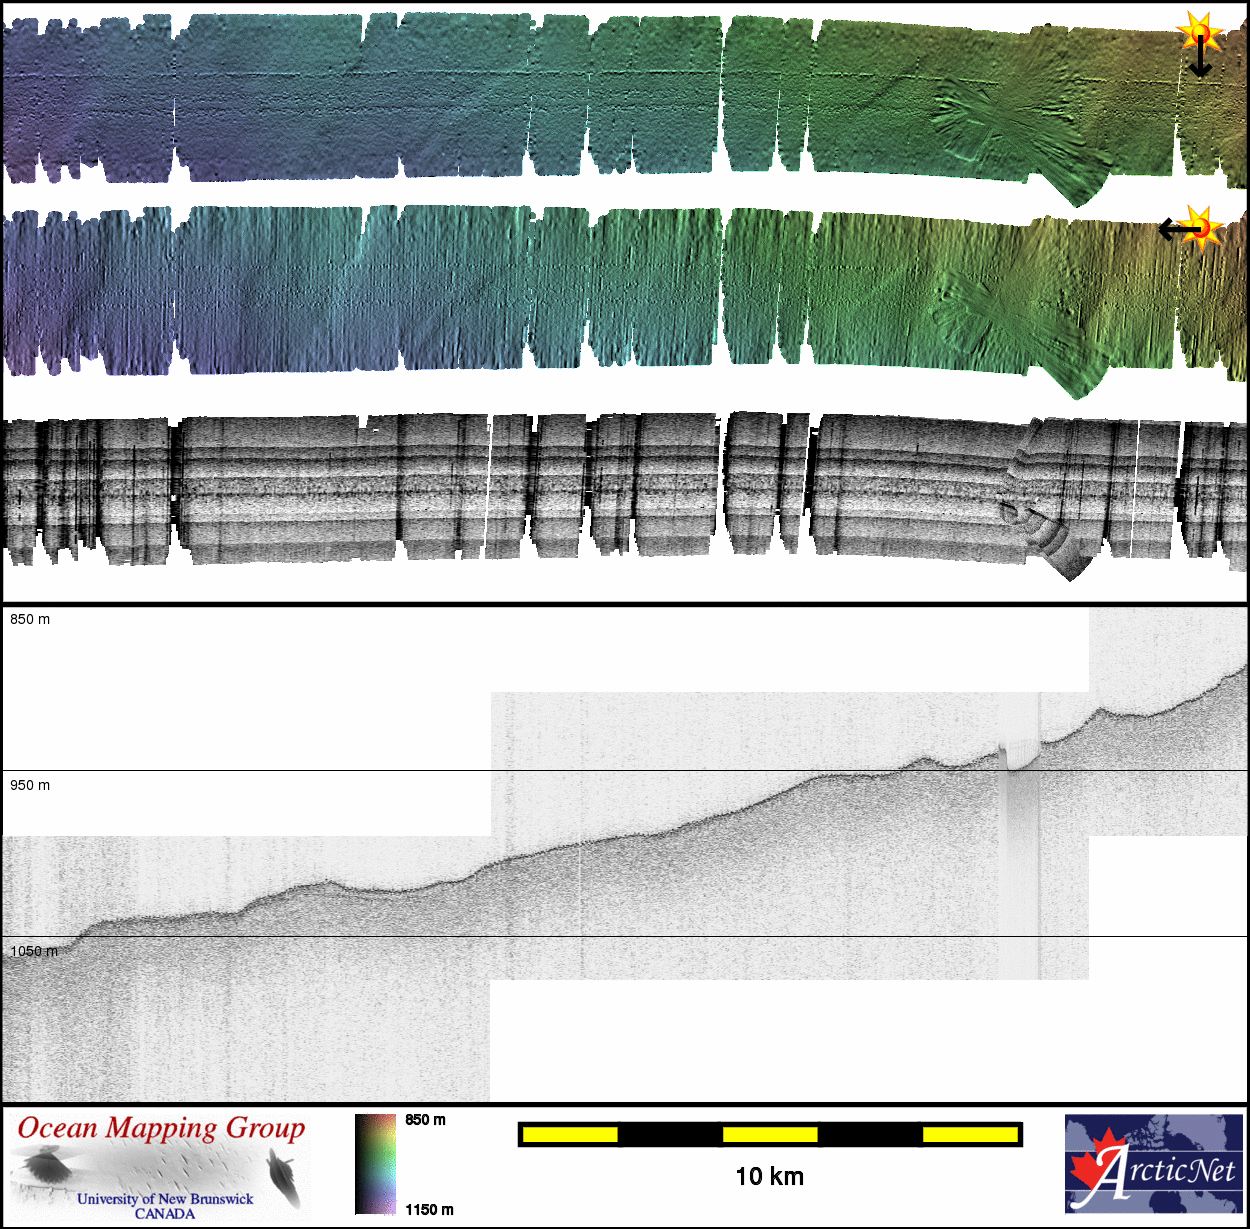Open the ArcticNet logo

pyautogui.click(x=1154, y=1164)
